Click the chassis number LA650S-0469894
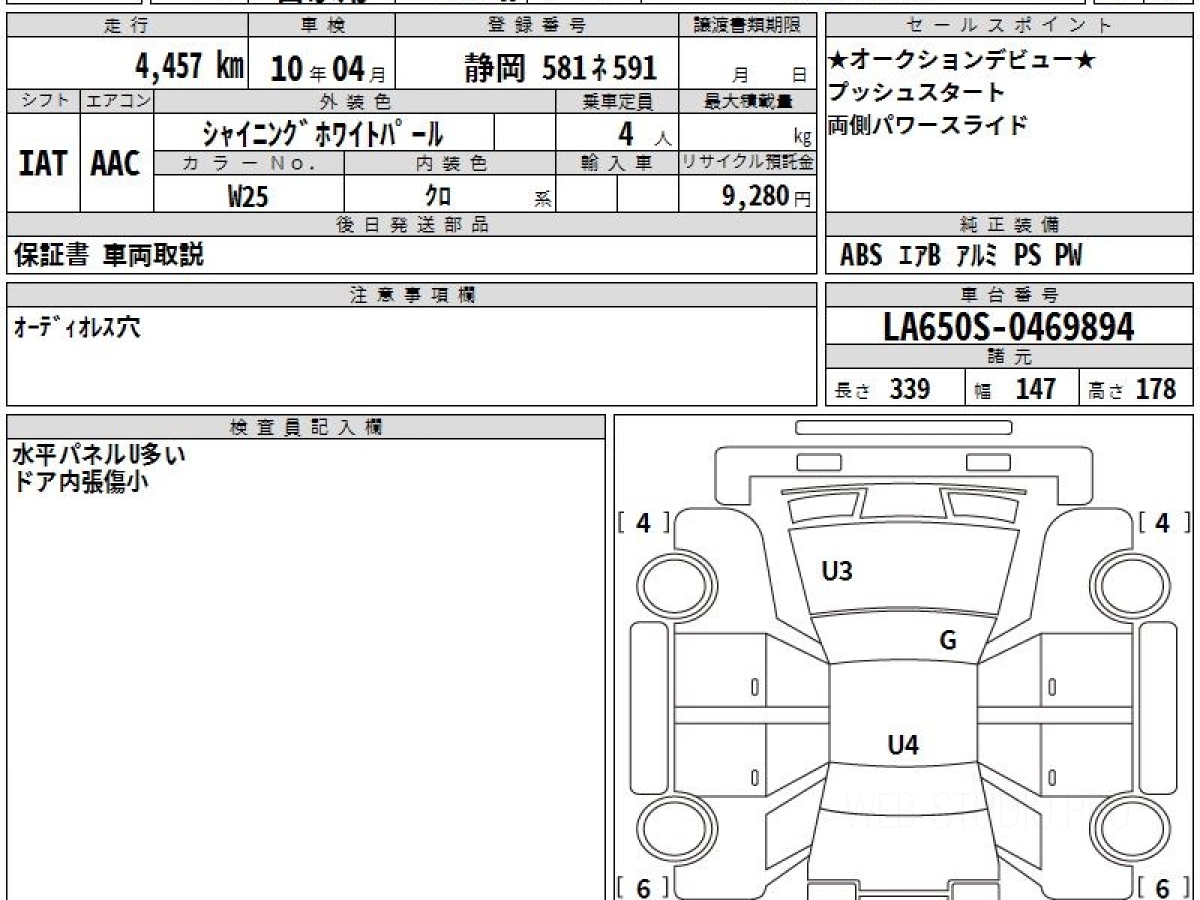The height and width of the screenshot is (900, 1200). [1009, 327]
